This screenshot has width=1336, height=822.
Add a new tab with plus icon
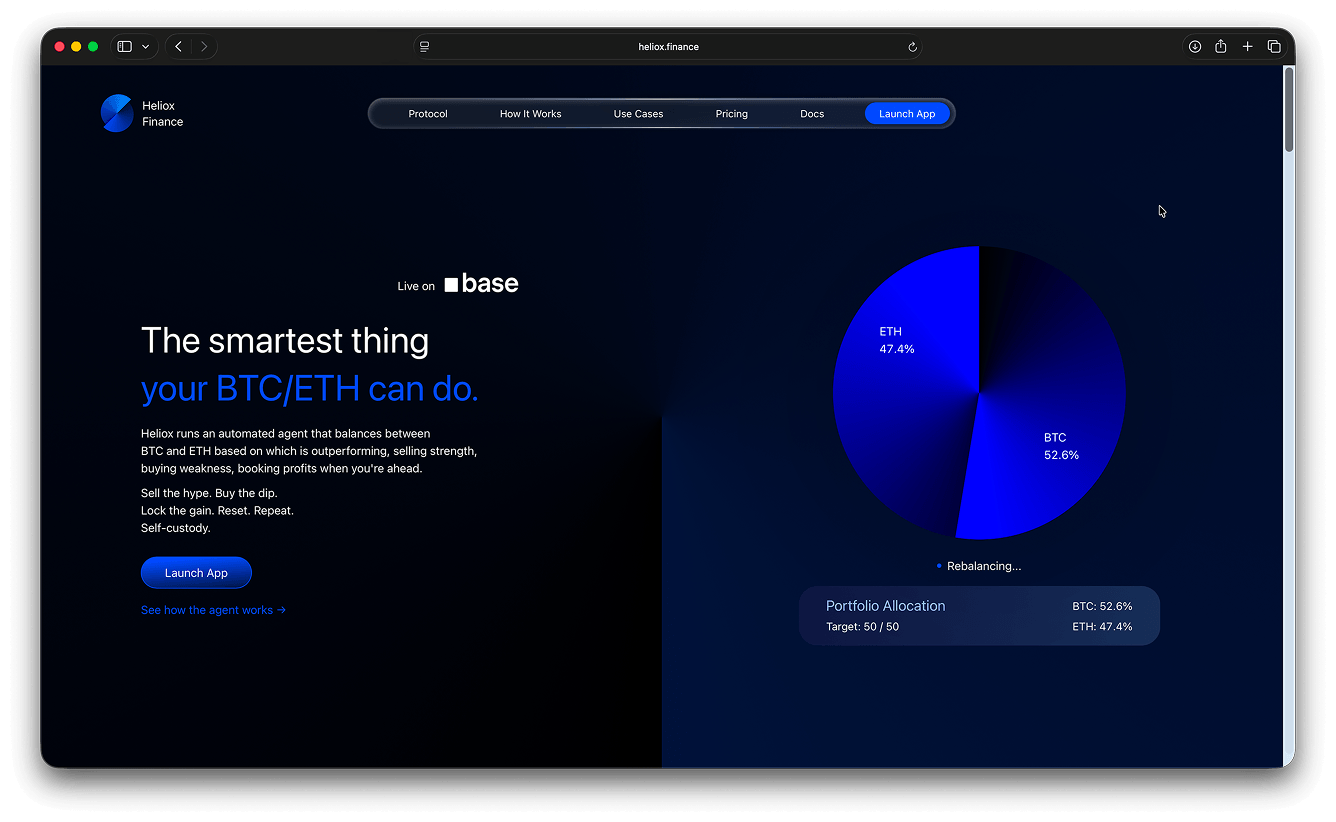1247,46
